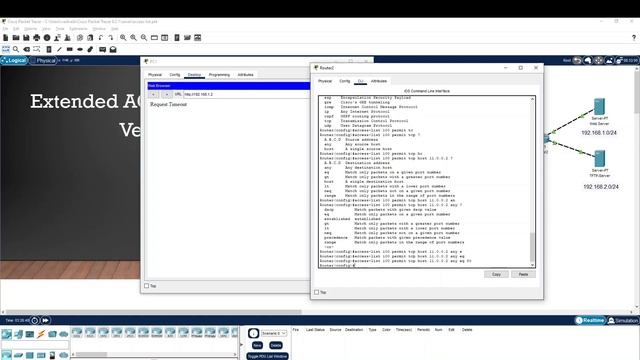This screenshot has width=640, height=360.
Task: Open the Programming tab in PC1 window
Action: [219, 75]
